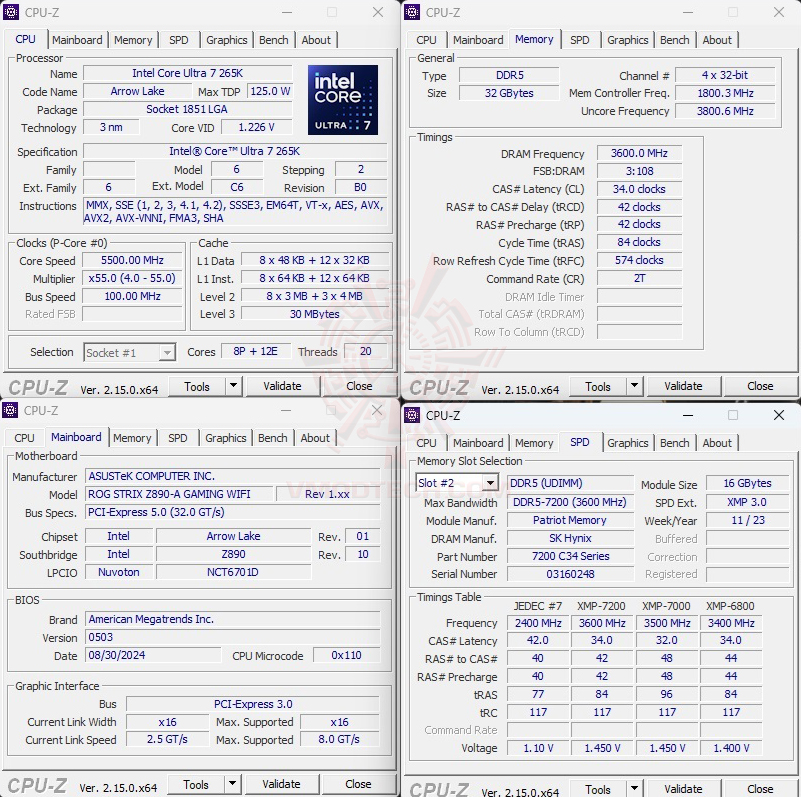801x797 pixels.
Task: Click Serial Number 03160248 field
Action: 570,574
